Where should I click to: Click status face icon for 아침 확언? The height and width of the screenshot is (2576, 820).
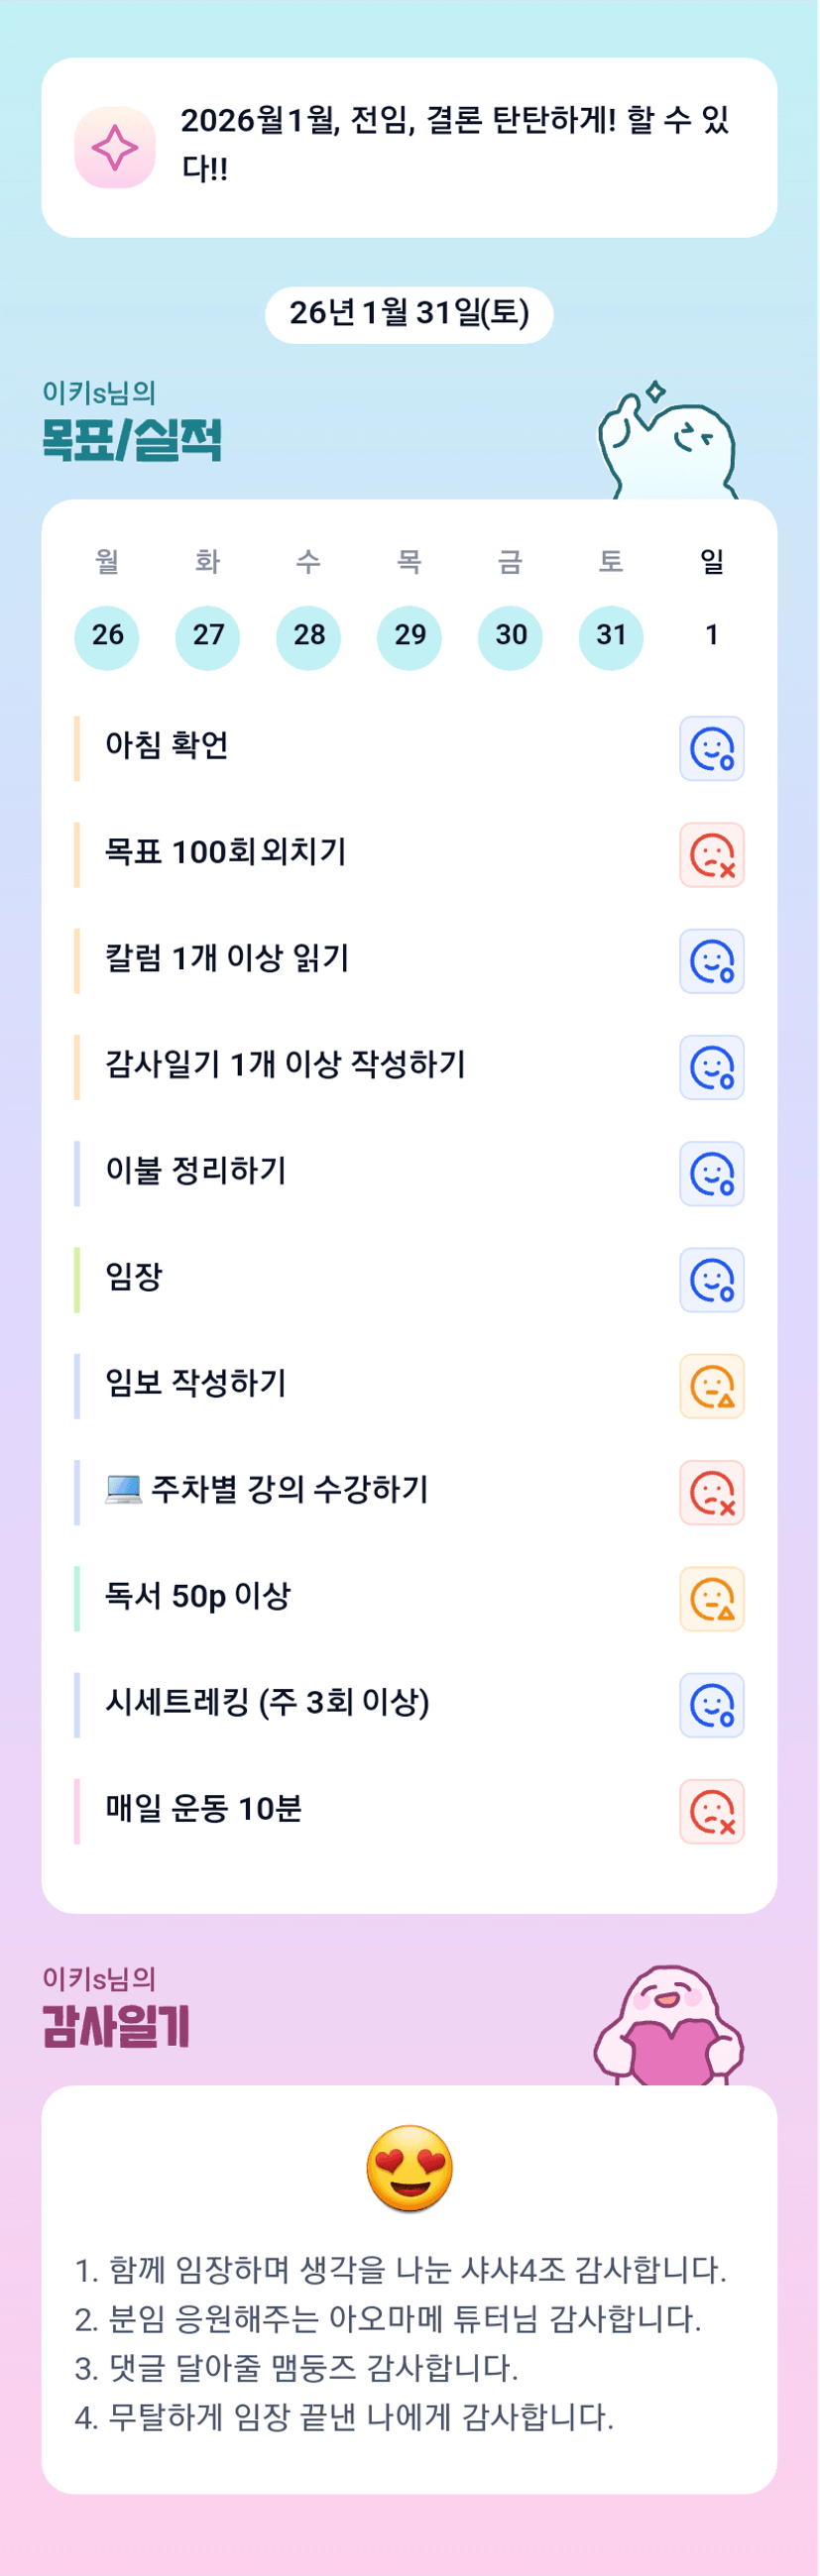click(x=711, y=749)
